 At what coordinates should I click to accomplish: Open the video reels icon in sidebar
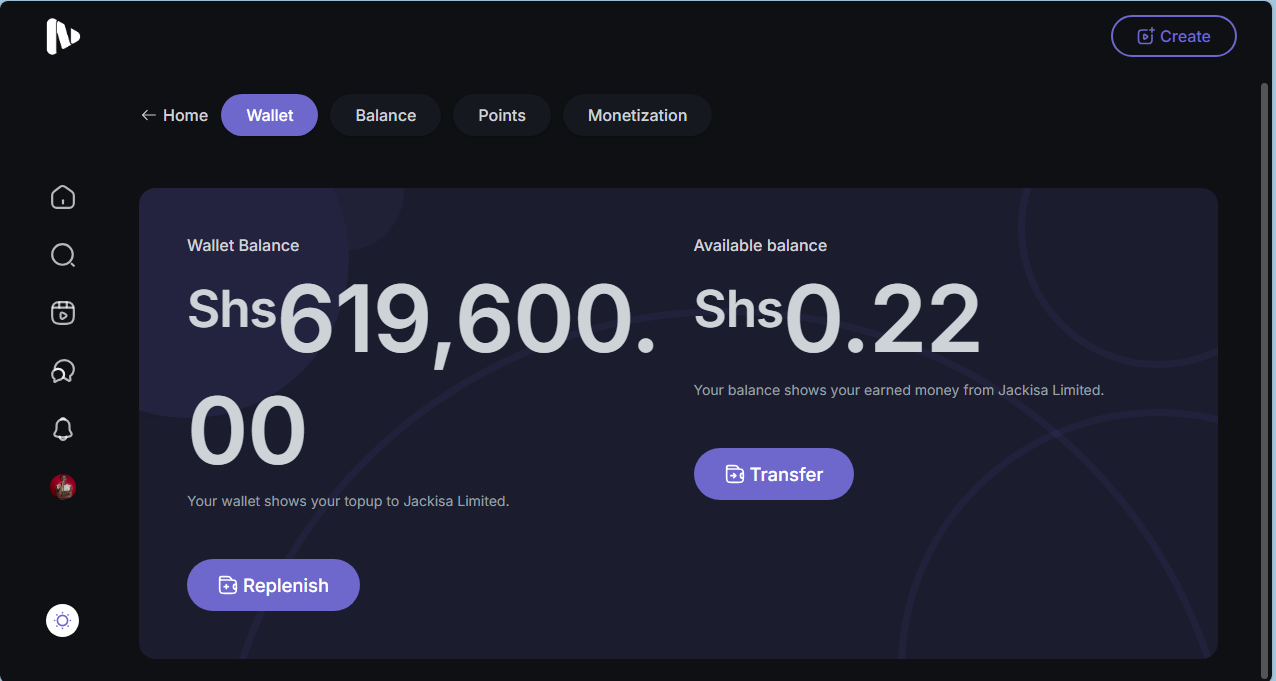[63, 313]
